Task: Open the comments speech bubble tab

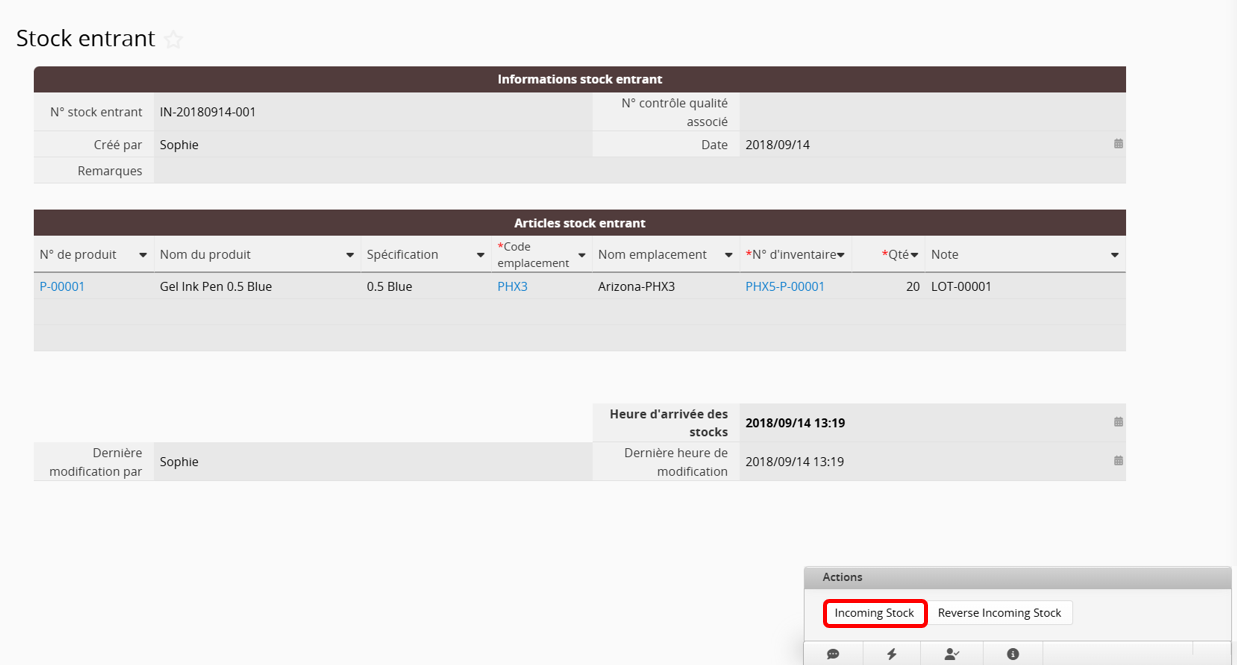Action: 833,654
